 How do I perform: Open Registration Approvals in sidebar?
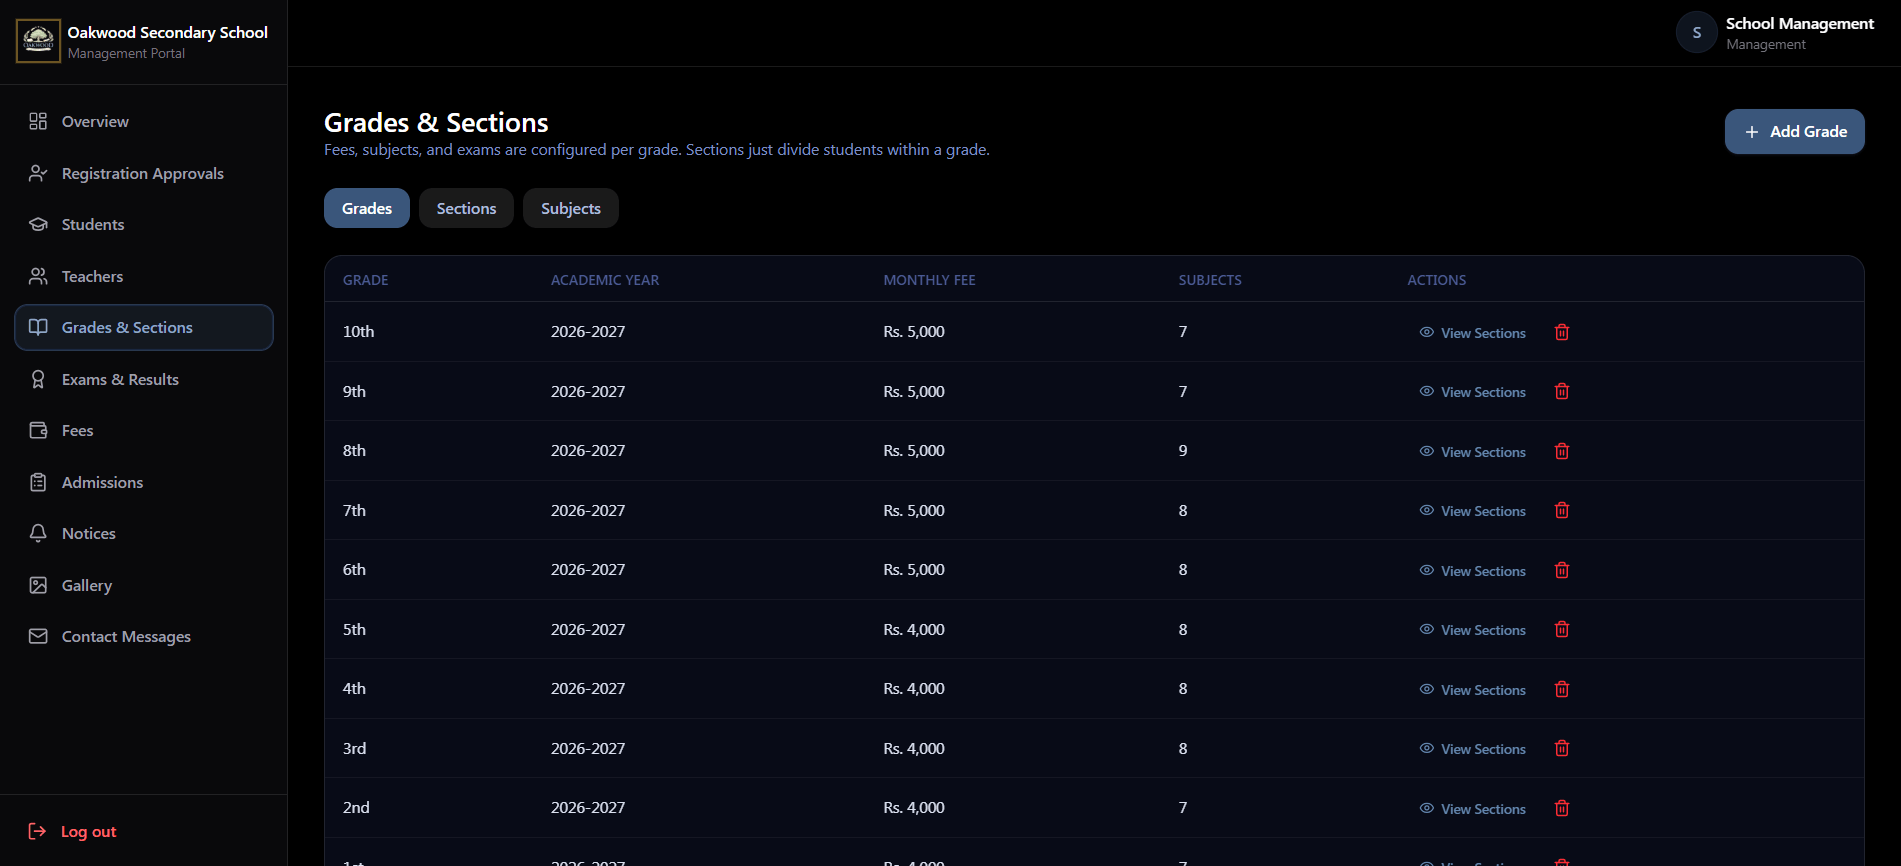click(x=144, y=173)
